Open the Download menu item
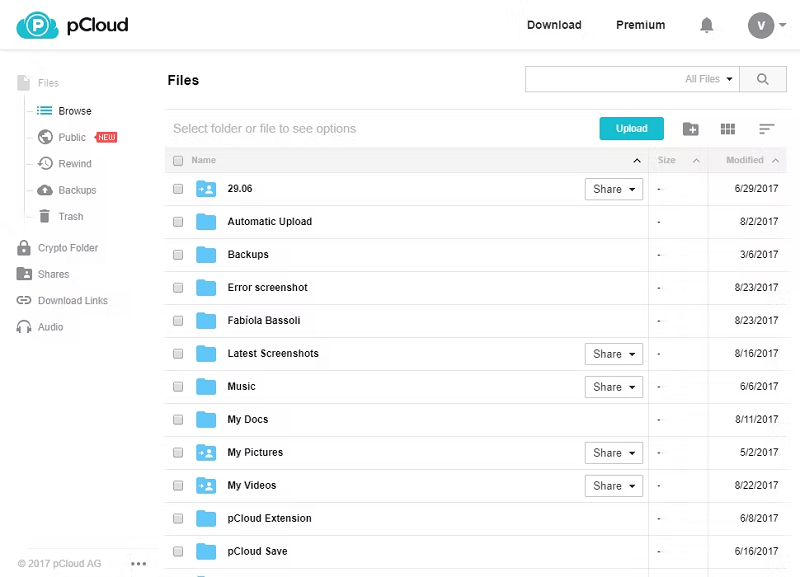This screenshot has width=800, height=577. click(x=554, y=25)
